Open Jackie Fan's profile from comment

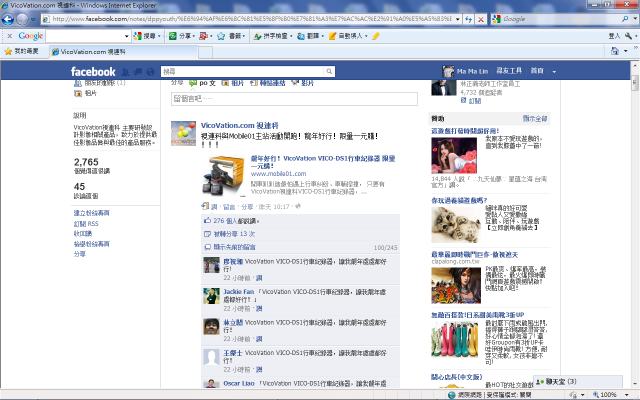coord(238,292)
